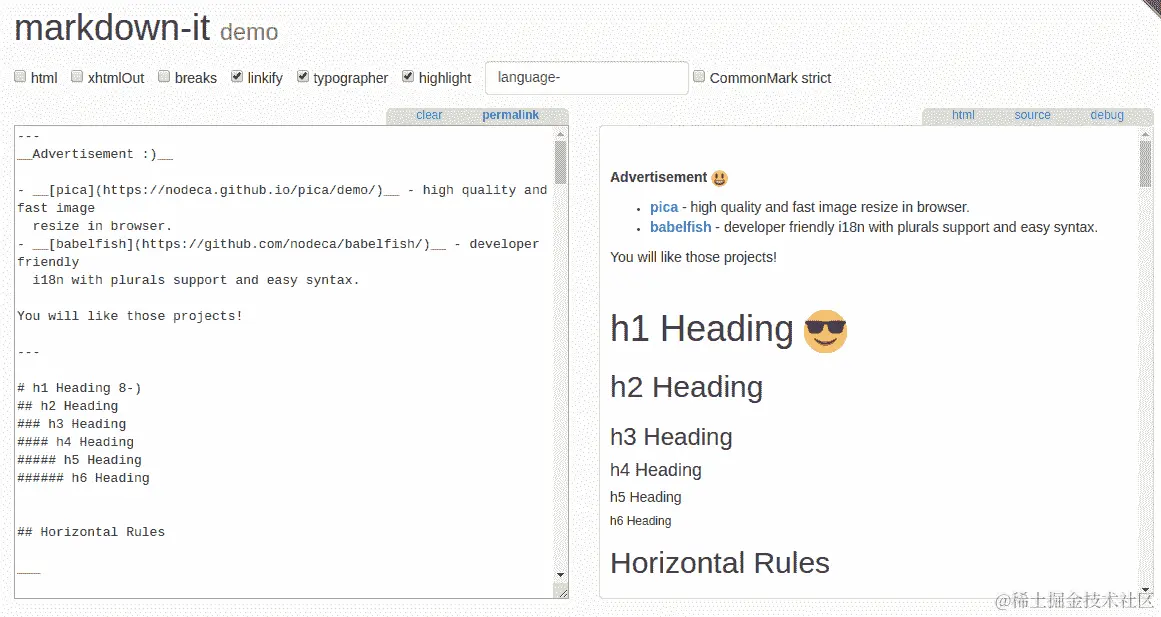The height and width of the screenshot is (617, 1161).
Task: Click the rendered h4 Heading in preview
Action: 656,470
